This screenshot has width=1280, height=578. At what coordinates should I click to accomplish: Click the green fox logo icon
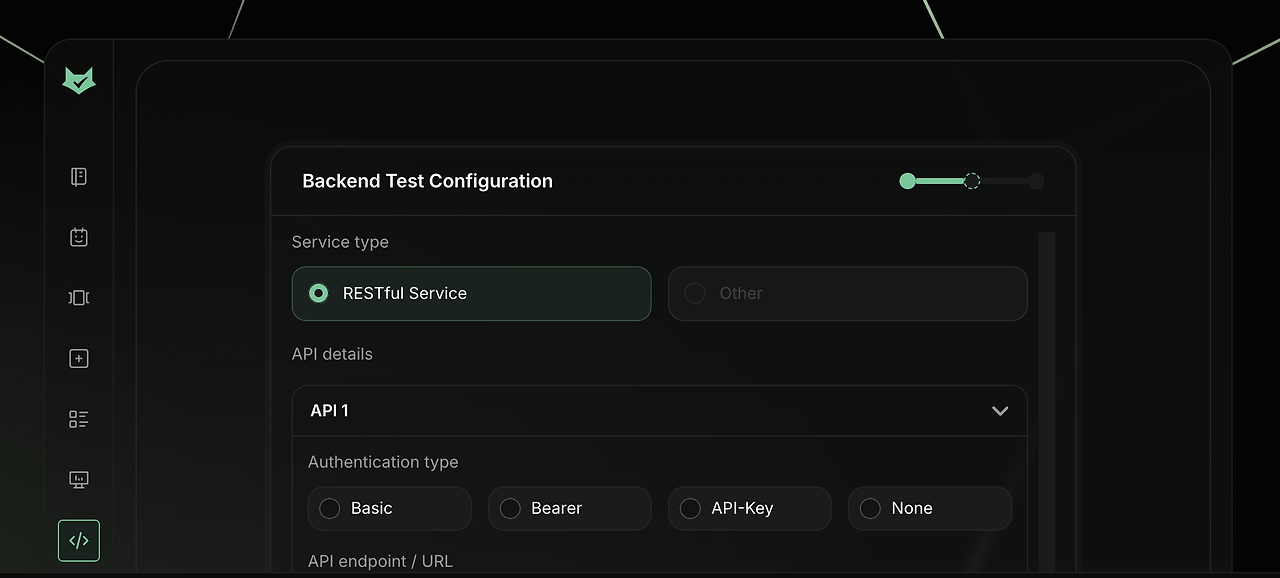[x=79, y=81]
